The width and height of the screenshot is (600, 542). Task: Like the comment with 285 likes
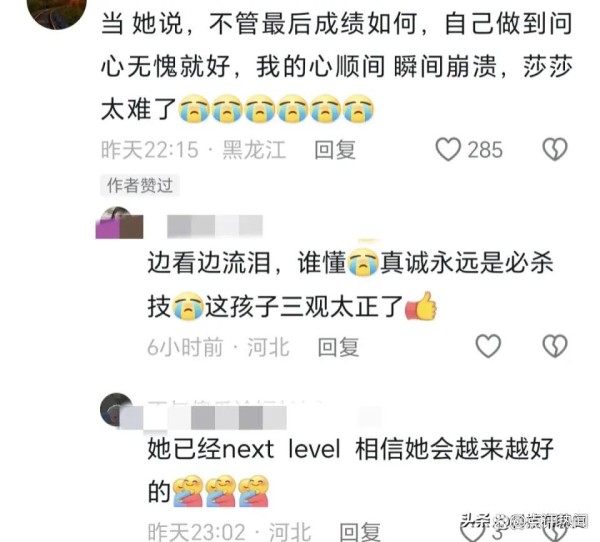tap(448, 149)
